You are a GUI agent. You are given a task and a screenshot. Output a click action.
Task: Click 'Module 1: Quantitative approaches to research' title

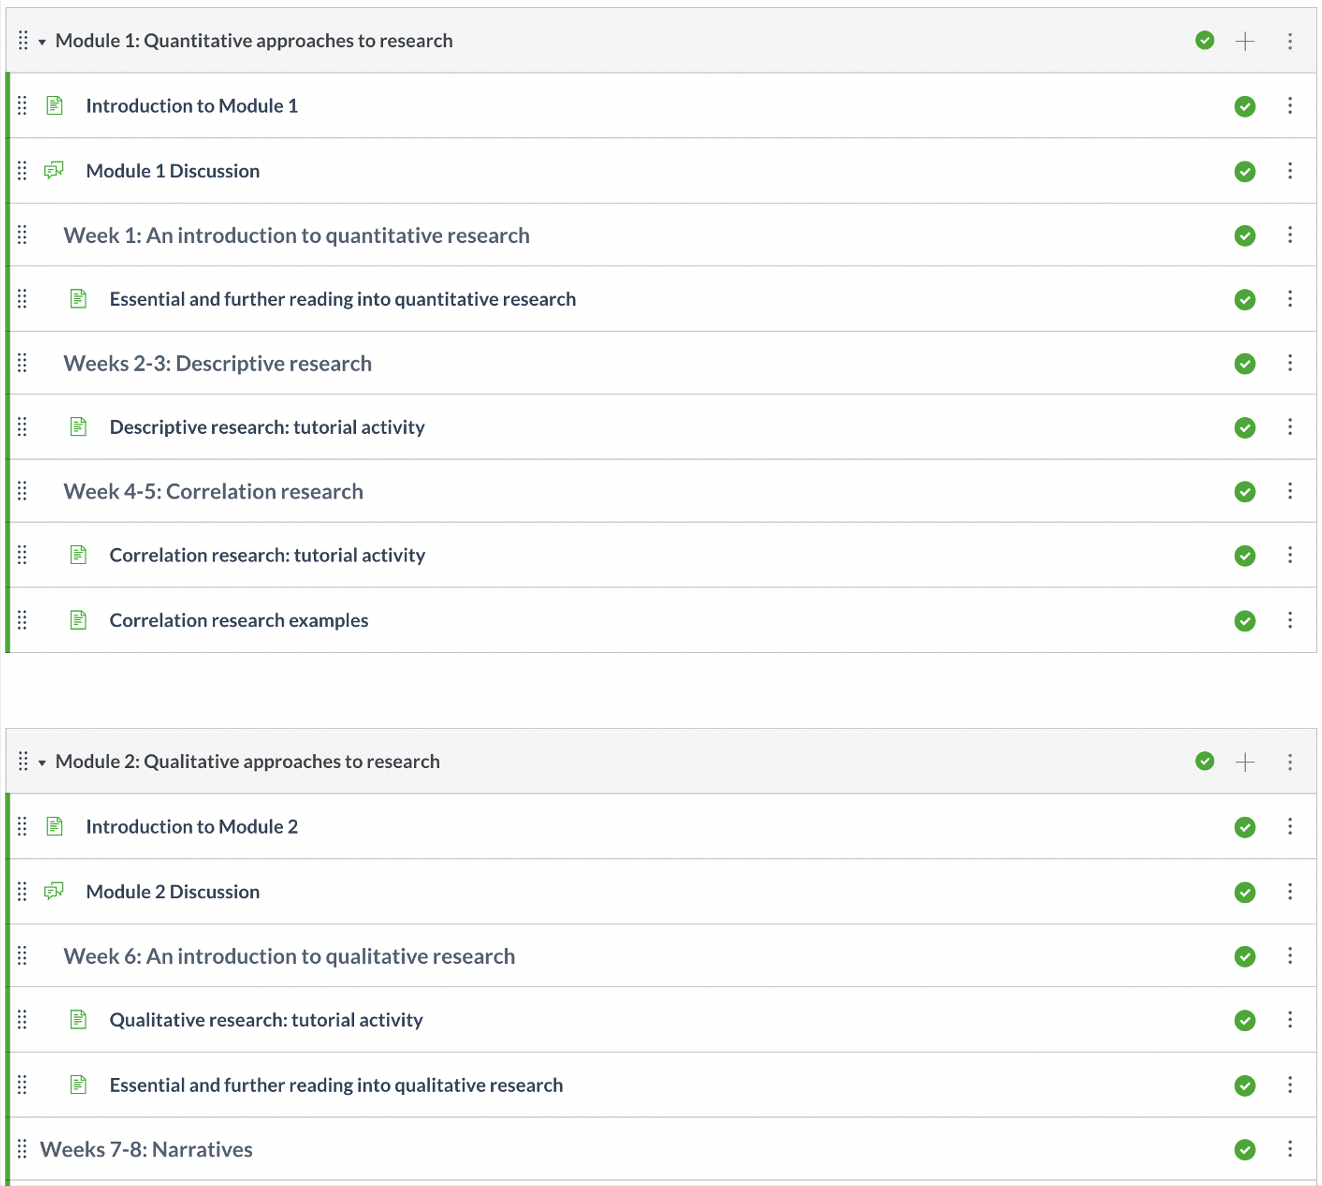click(x=254, y=41)
